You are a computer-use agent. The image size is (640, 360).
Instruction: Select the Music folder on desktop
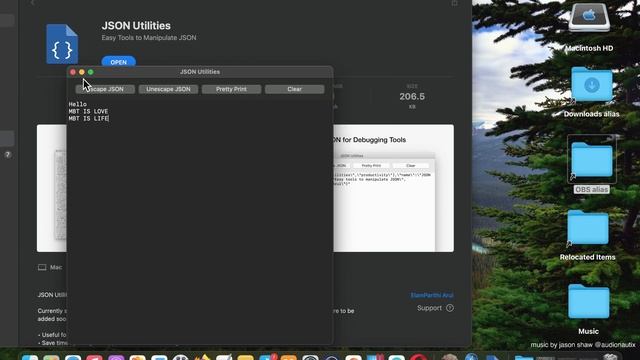pyautogui.click(x=588, y=302)
